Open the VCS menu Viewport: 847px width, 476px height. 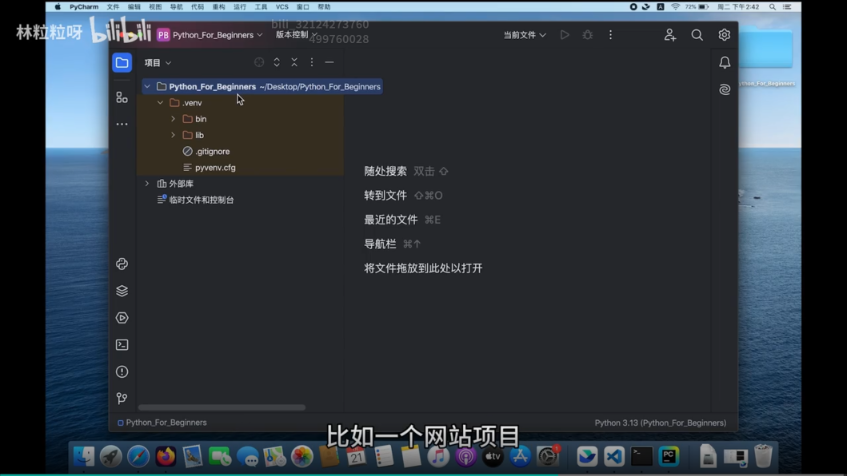pyautogui.click(x=282, y=7)
